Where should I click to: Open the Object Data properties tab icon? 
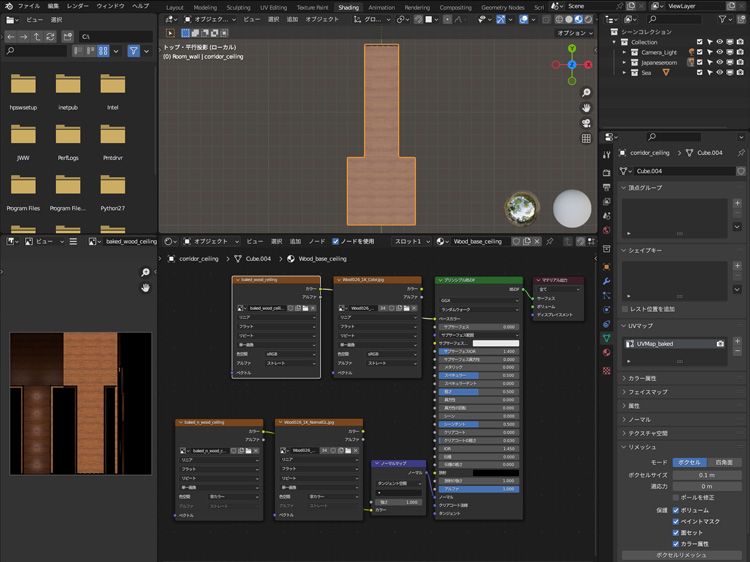tap(607, 338)
